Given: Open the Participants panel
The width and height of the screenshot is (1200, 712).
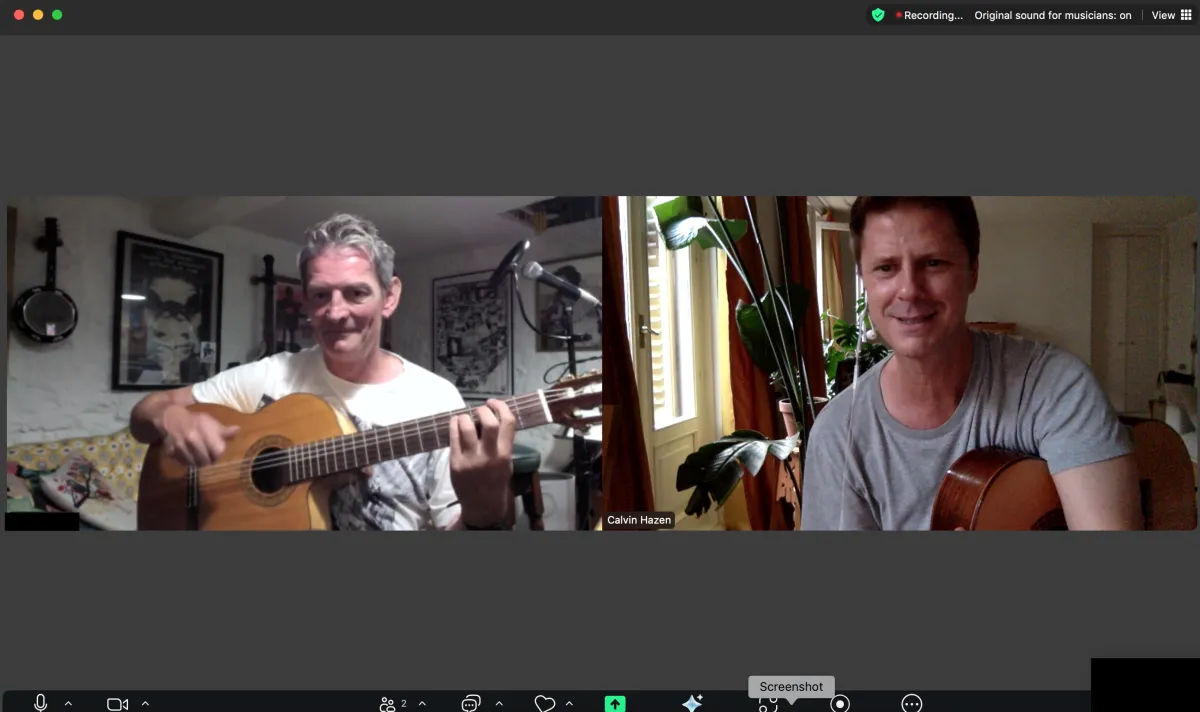Looking at the screenshot, I should point(390,703).
